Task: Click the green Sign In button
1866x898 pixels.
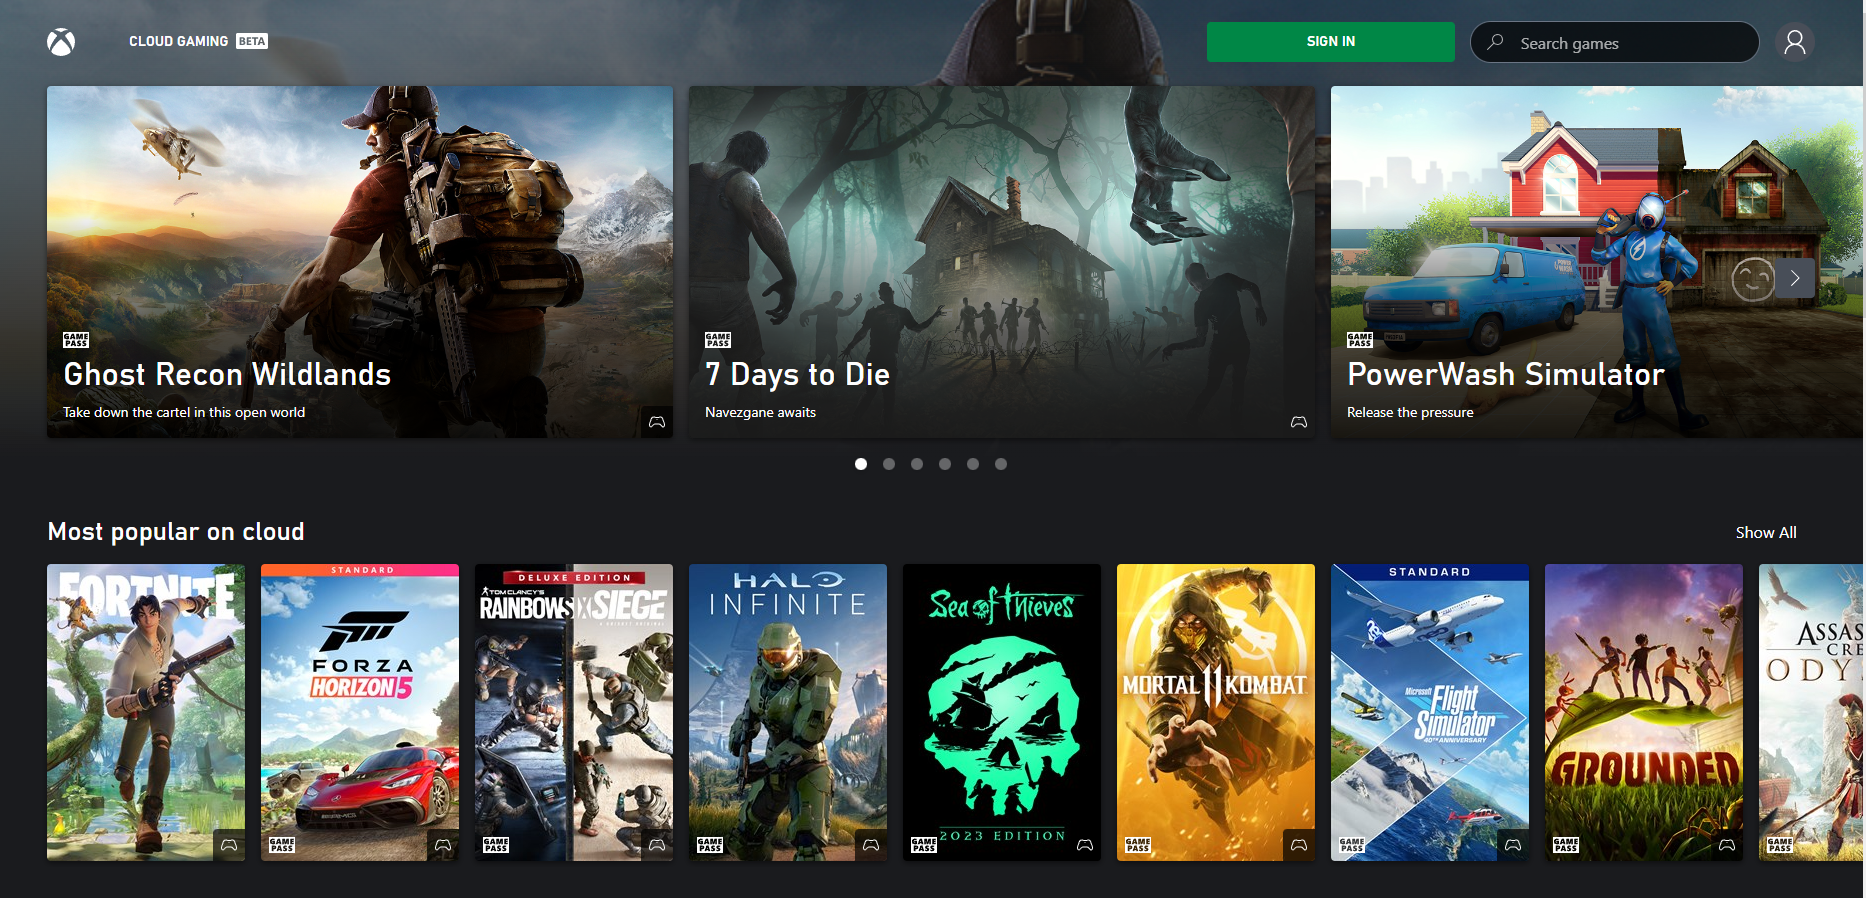Action: pos(1331,42)
